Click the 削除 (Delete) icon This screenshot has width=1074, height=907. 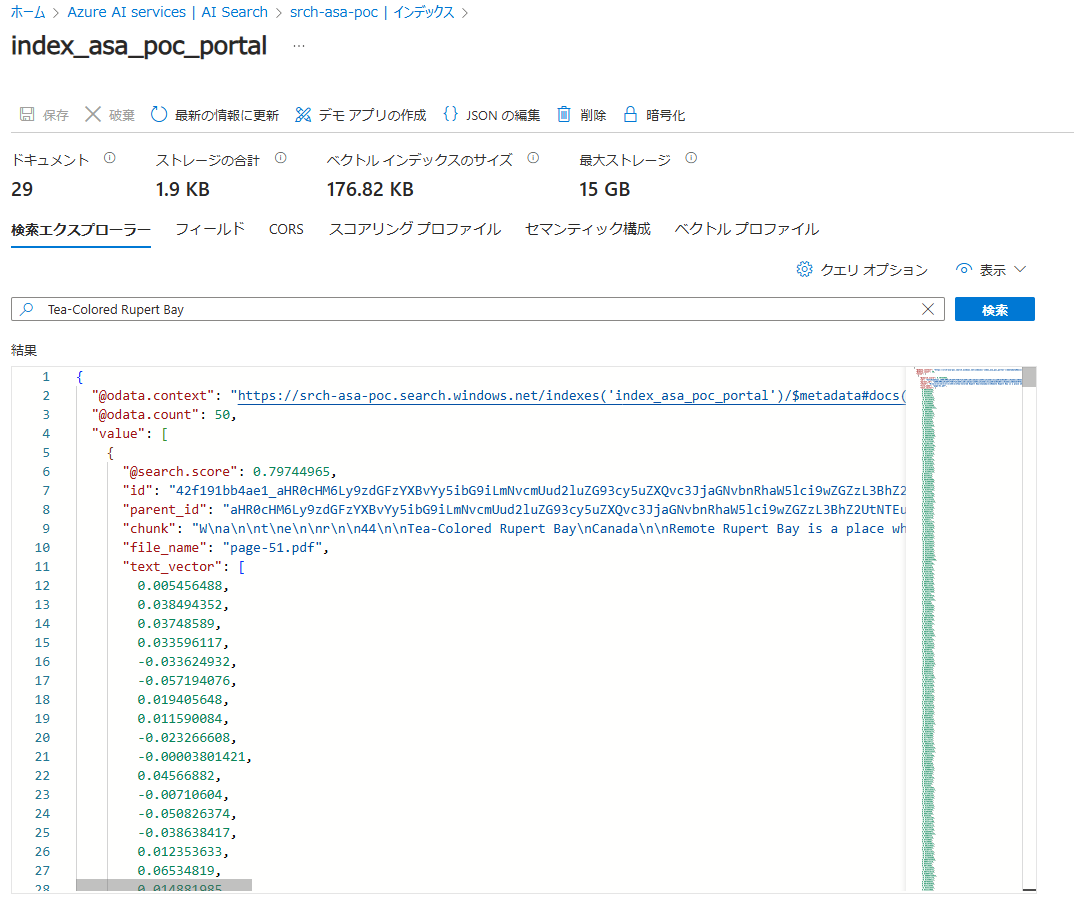(564, 114)
